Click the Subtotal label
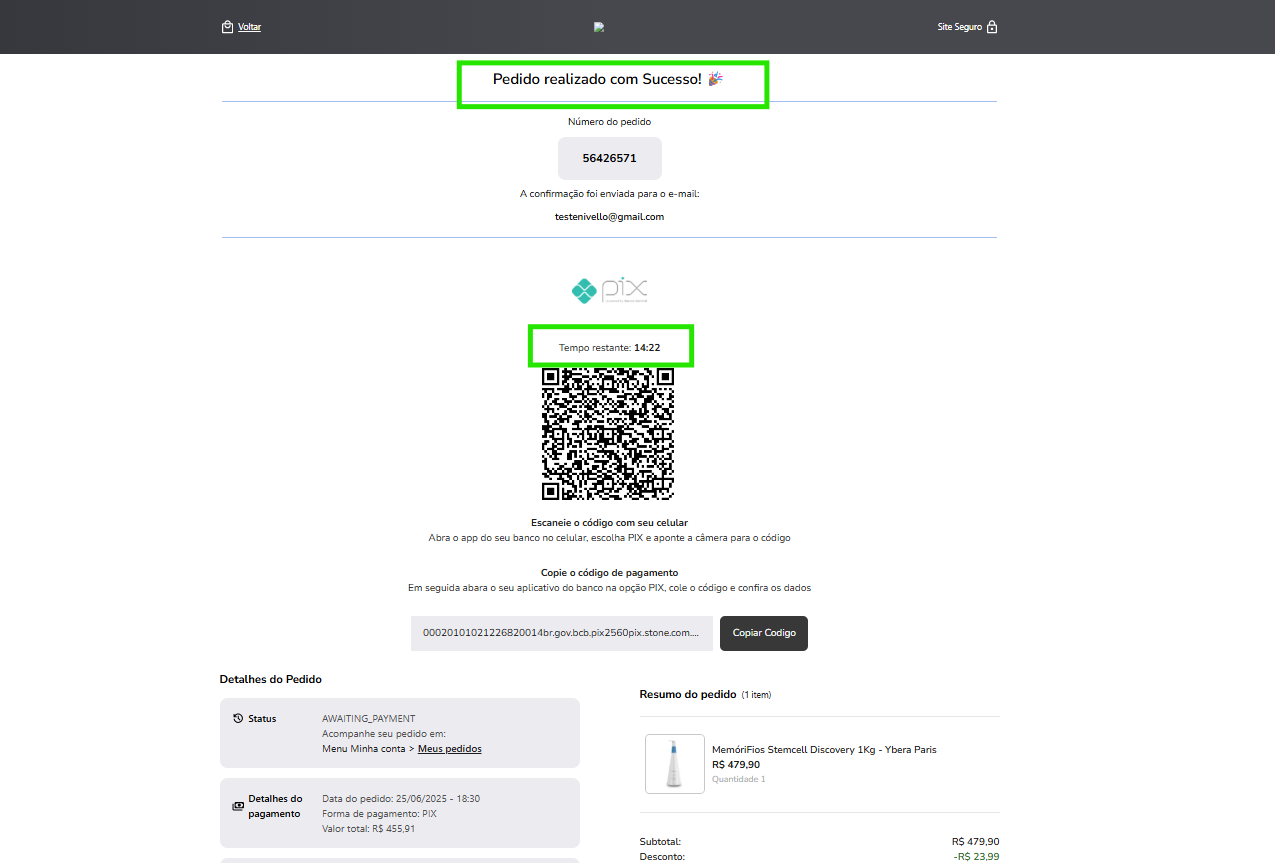The width and height of the screenshot is (1275, 863). pyautogui.click(x=660, y=841)
